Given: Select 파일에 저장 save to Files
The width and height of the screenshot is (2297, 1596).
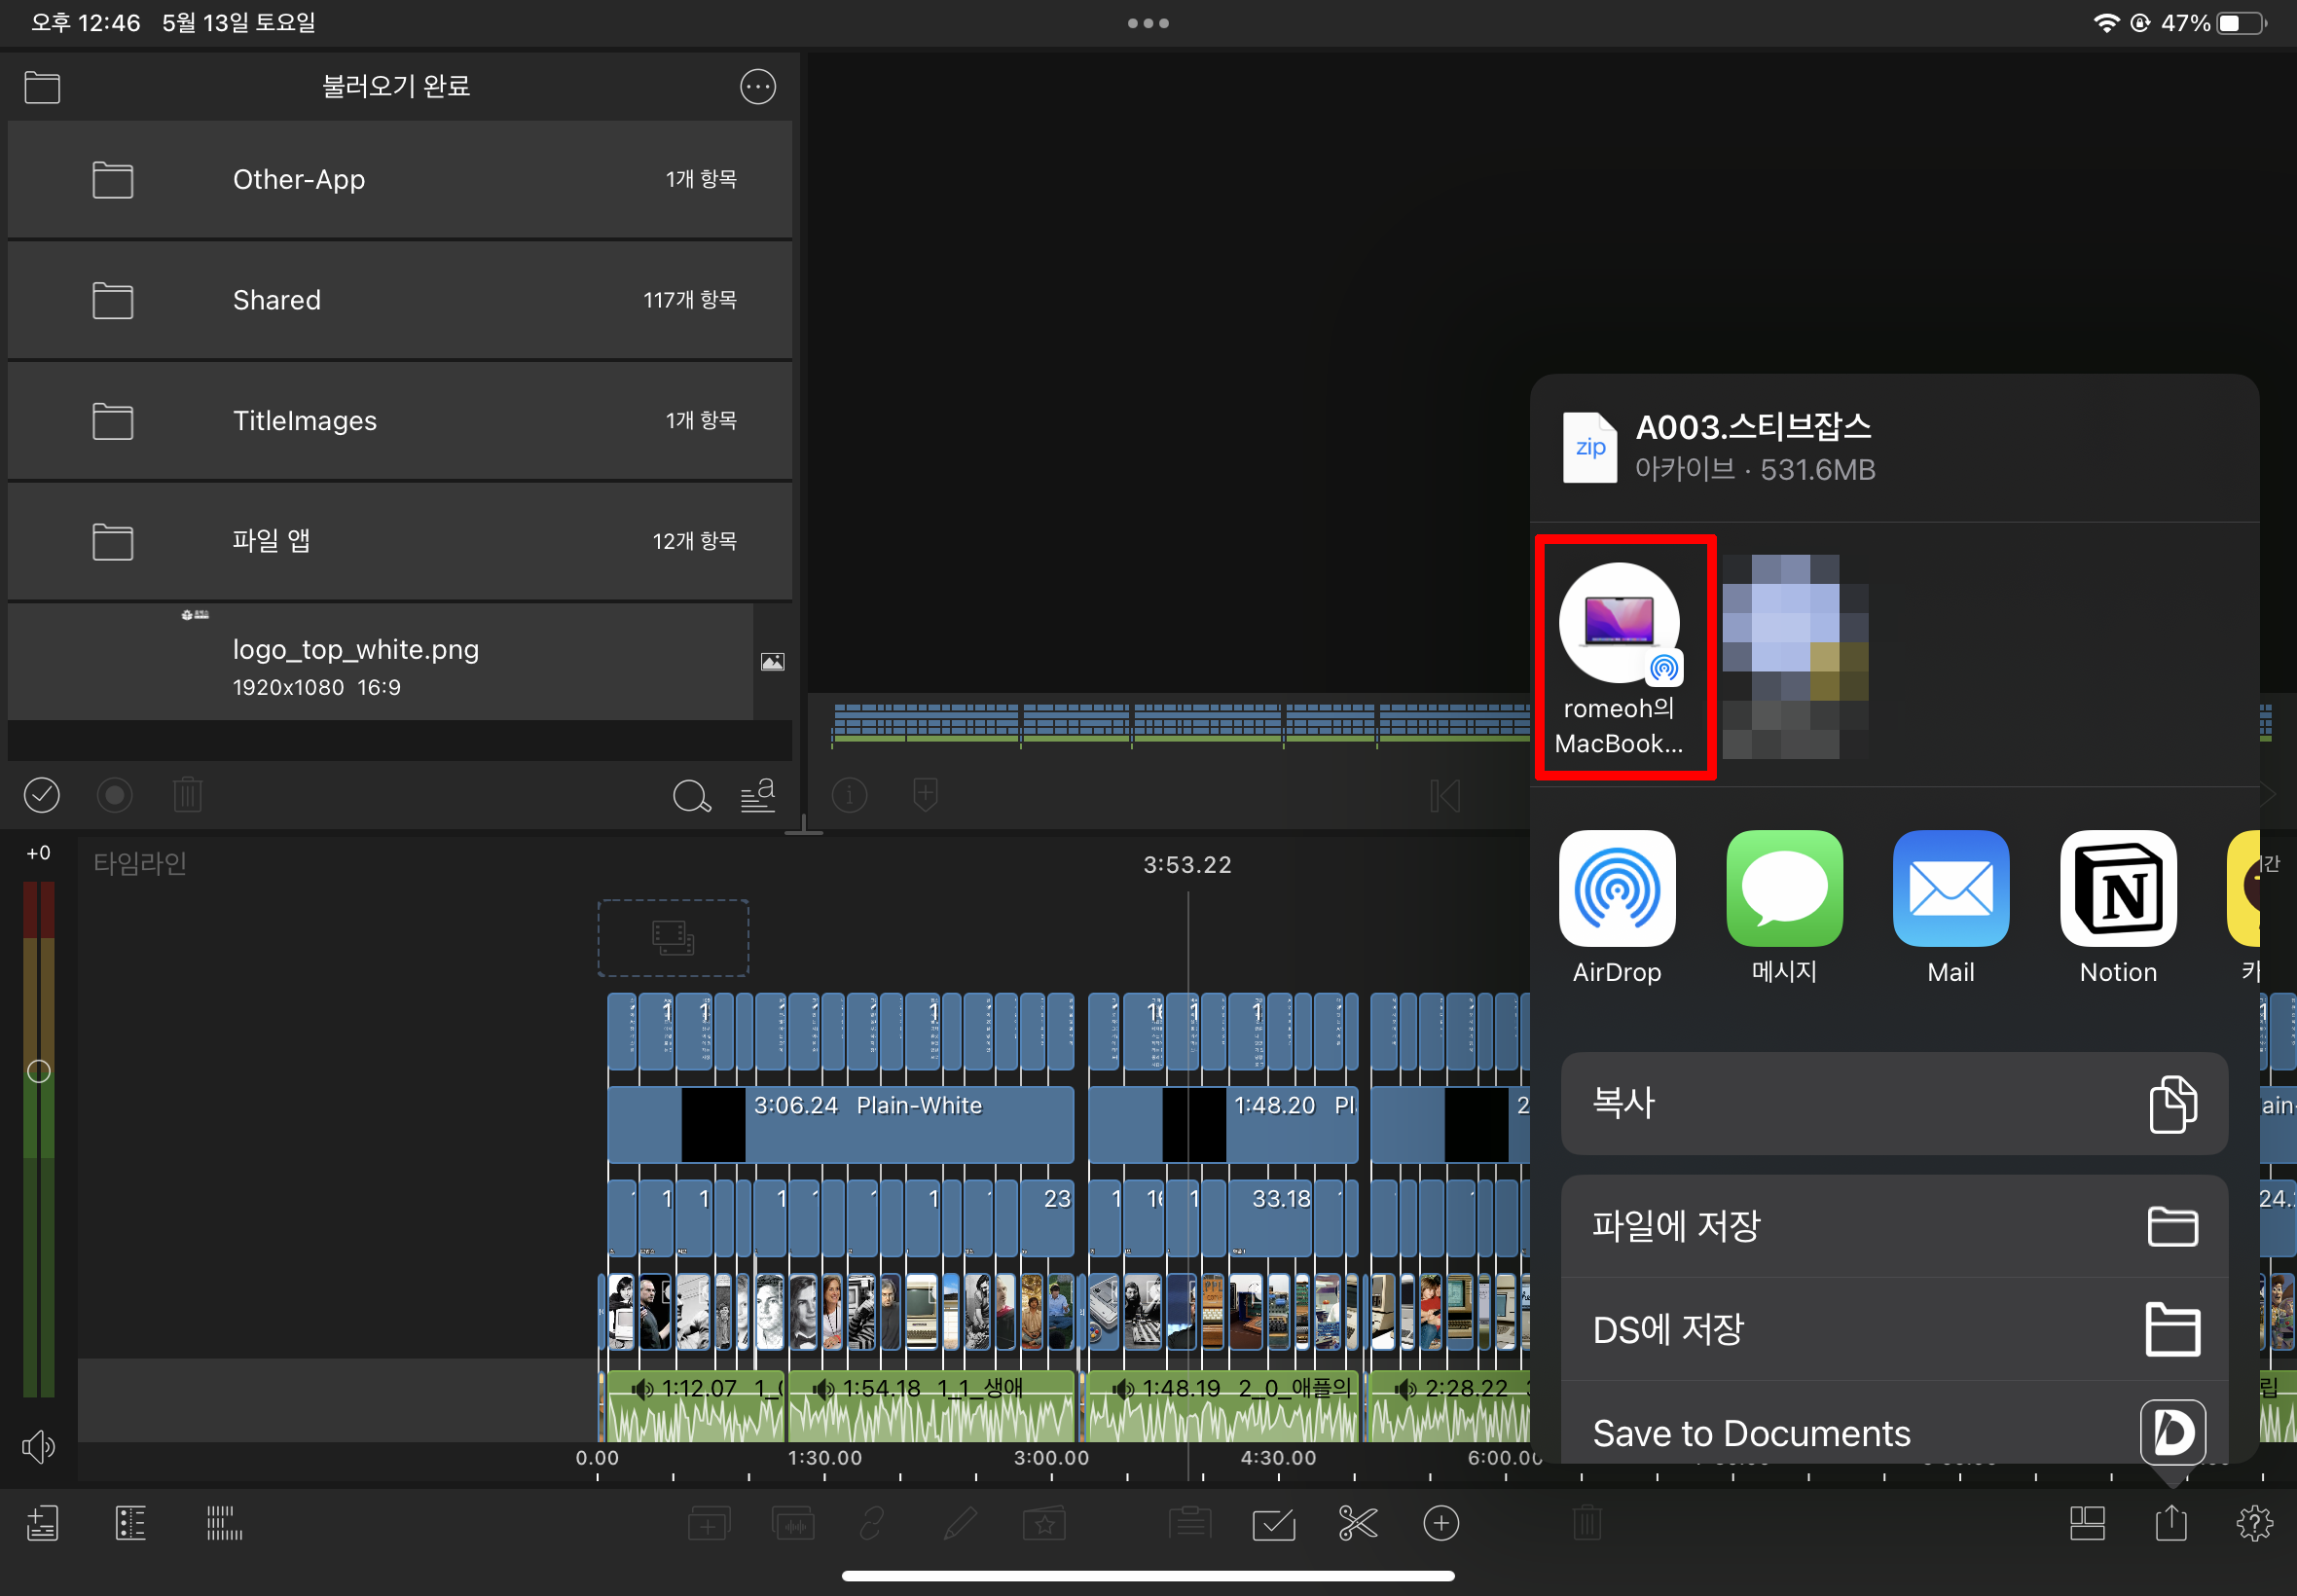Looking at the screenshot, I should (x=1893, y=1226).
